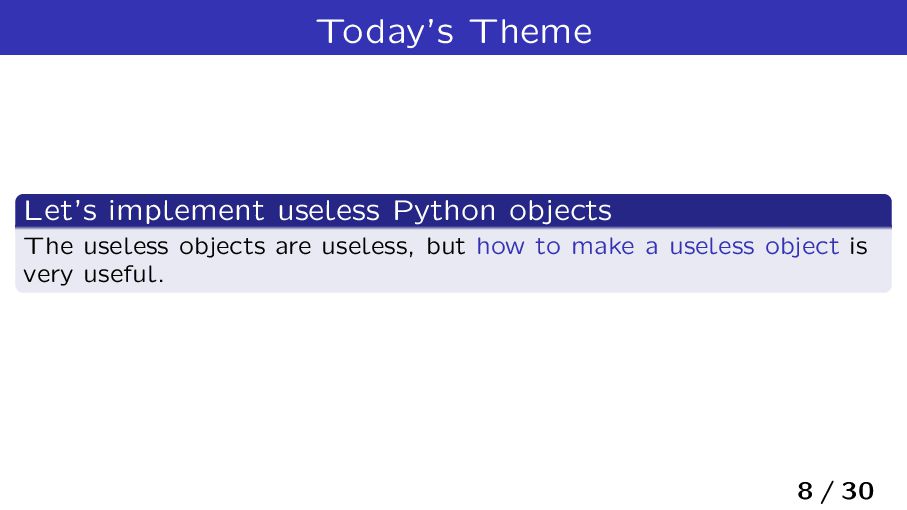The height and width of the screenshot is (510, 907).
Task: Click the word "implement" in the block heading
Action: click(187, 211)
